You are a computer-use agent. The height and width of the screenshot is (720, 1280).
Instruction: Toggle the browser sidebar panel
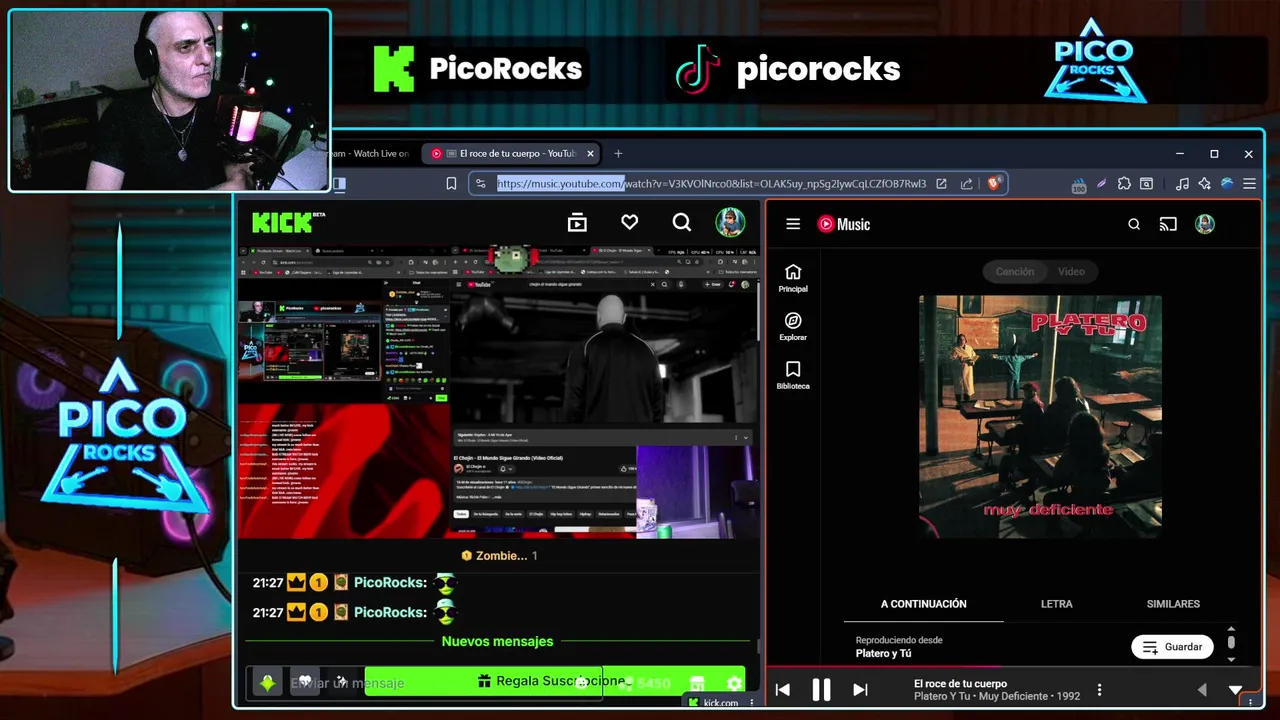[339, 184]
